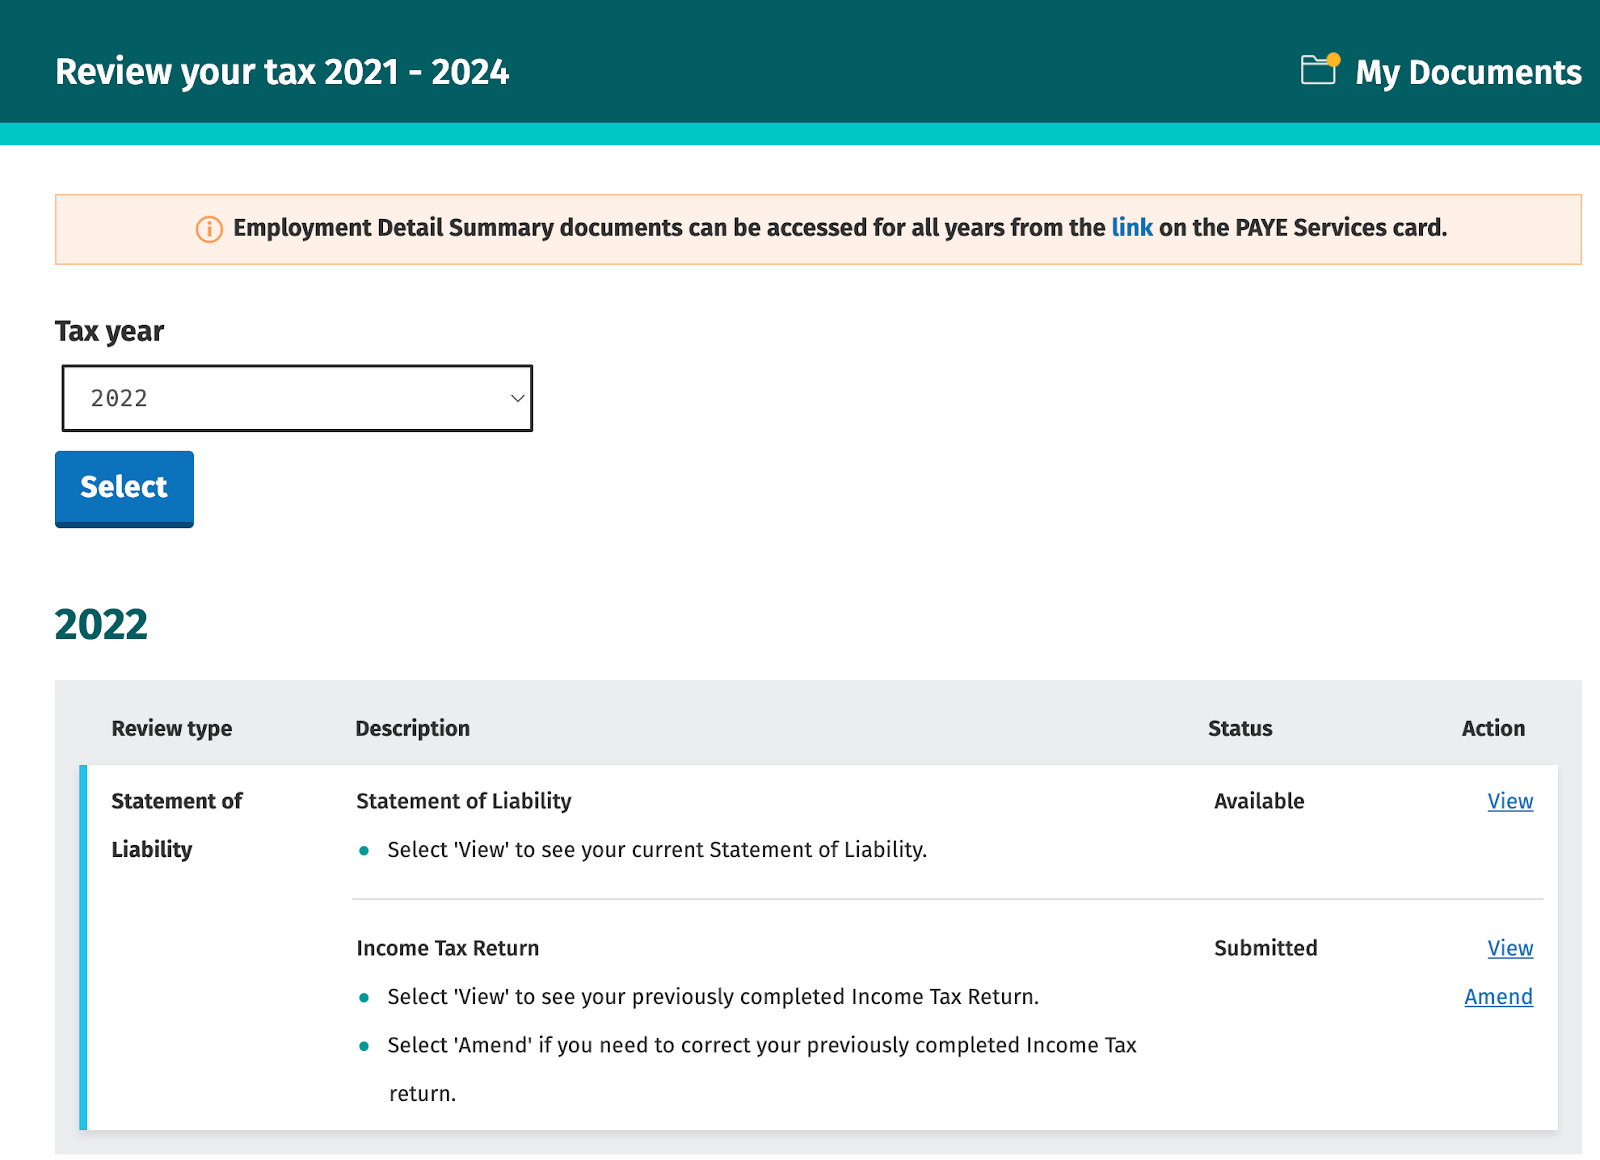This screenshot has height=1160, width=1600.
Task: Click the Status column header
Action: 1239,728
